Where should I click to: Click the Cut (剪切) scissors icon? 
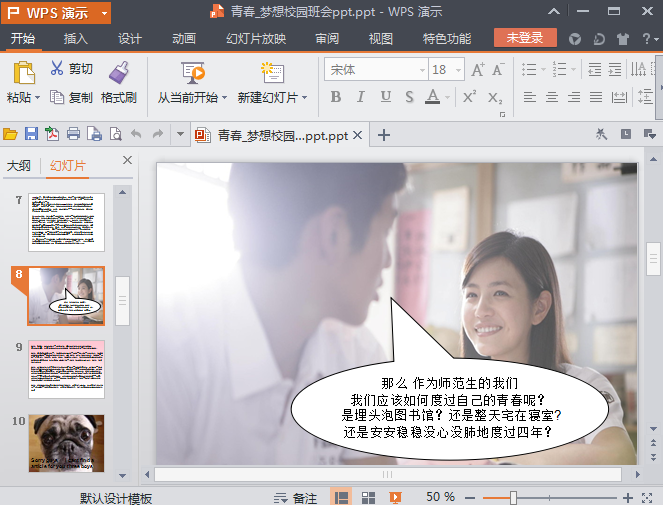pyautogui.click(x=56, y=69)
